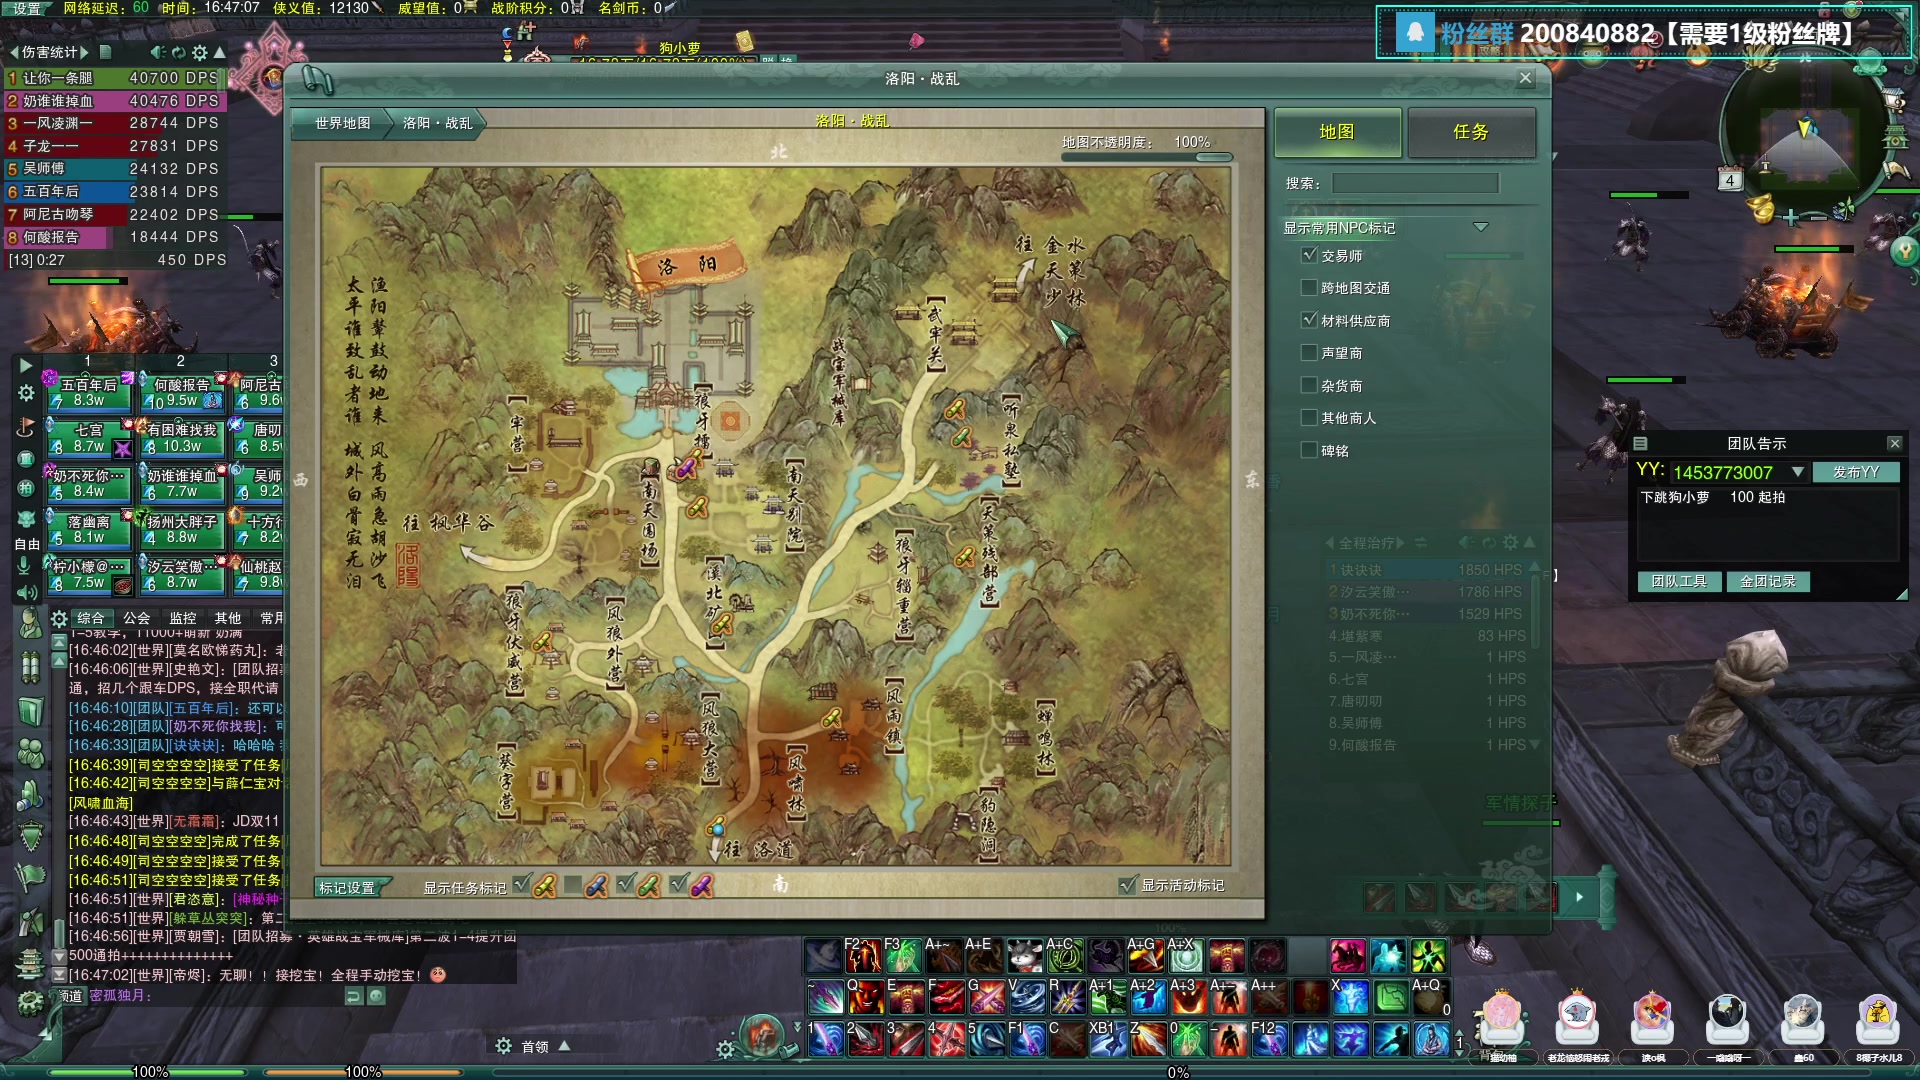Select 综合 chat tab
Viewport: 1920px width, 1080px height.
(x=91, y=618)
